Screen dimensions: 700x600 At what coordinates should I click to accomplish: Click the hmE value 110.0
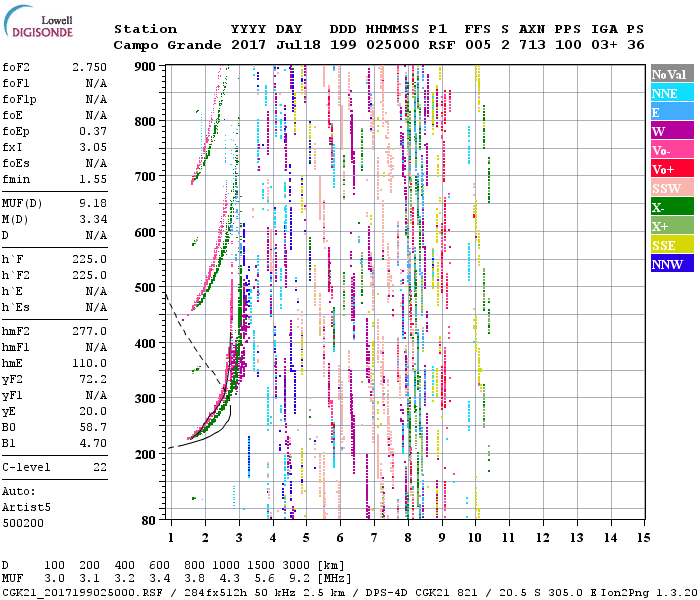pos(89,363)
